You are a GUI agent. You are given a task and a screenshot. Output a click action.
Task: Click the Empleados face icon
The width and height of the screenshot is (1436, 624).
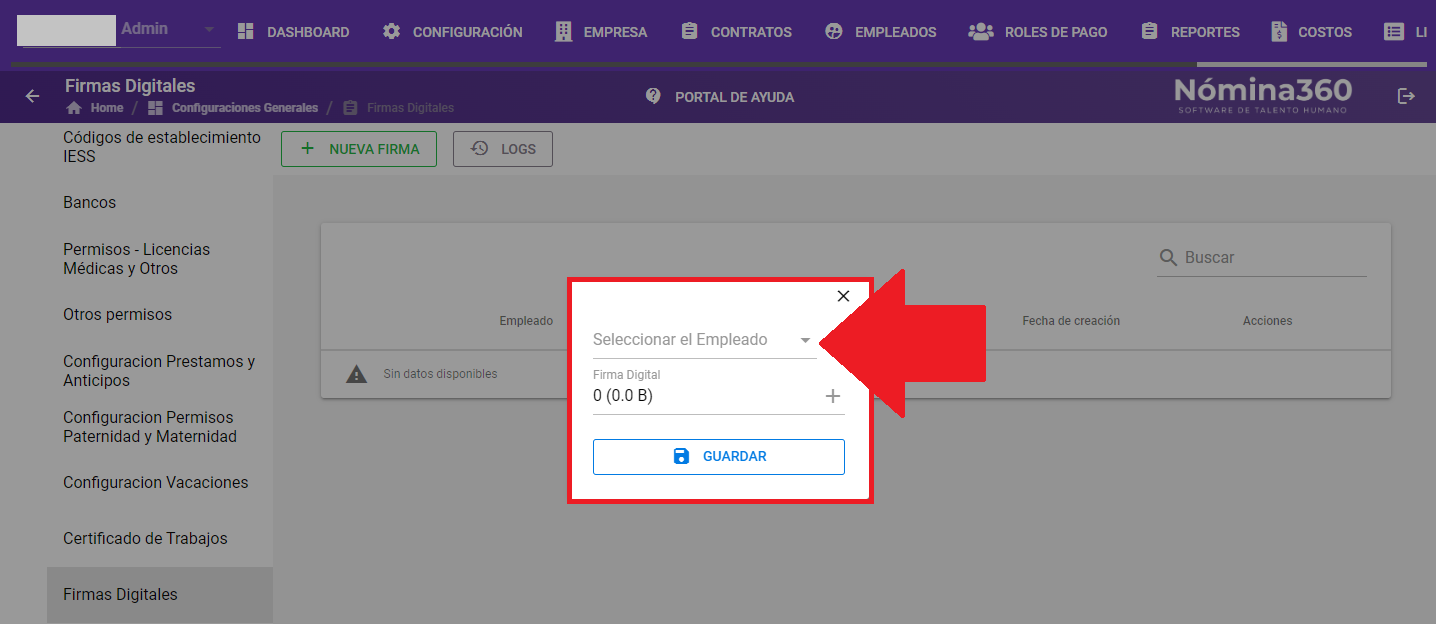coord(834,32)
